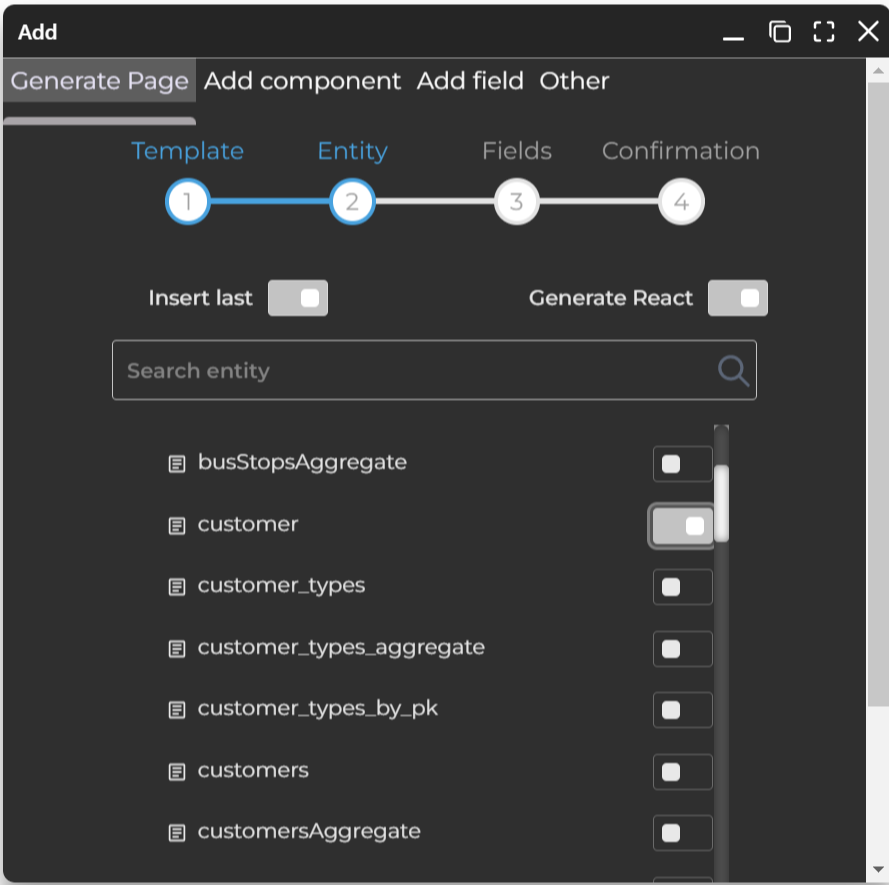Click the Search entity input field

[x=415, y=371]
